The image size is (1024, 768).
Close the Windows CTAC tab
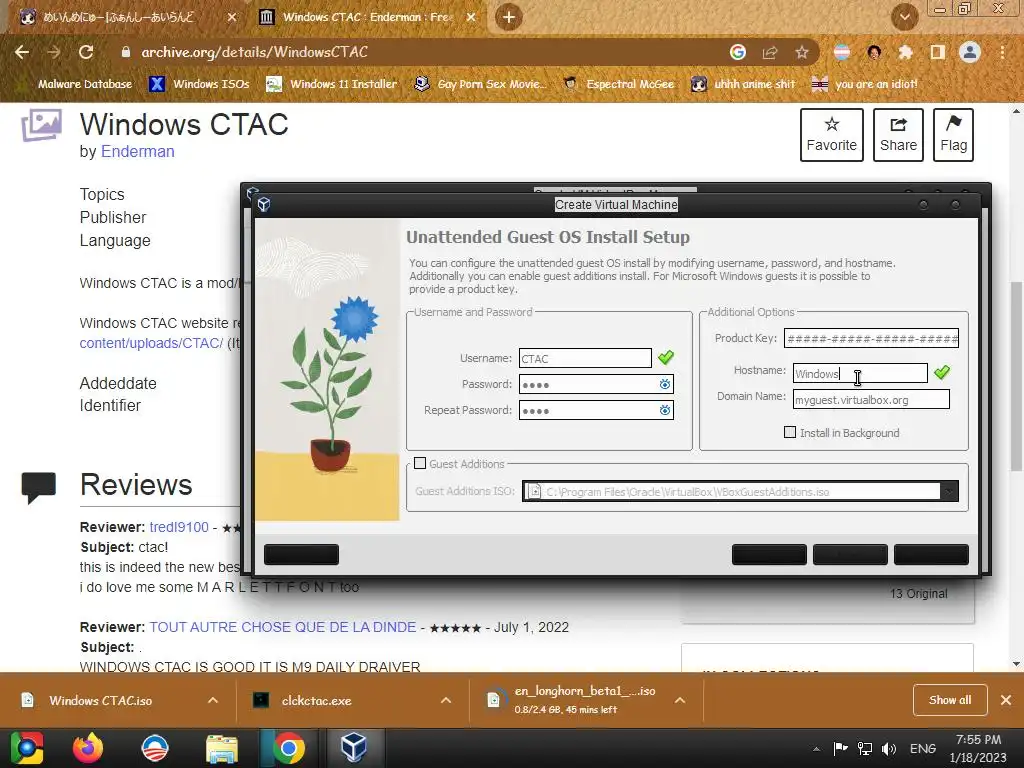coord(471,17)
